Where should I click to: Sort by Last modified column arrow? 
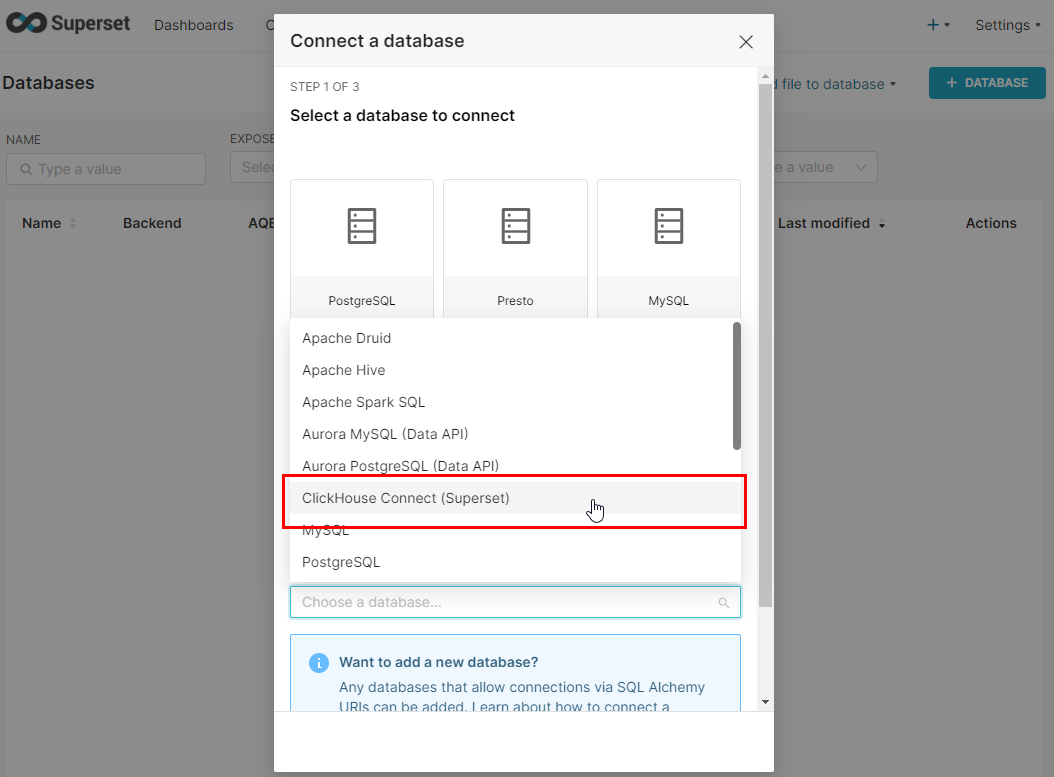point(882,225)
